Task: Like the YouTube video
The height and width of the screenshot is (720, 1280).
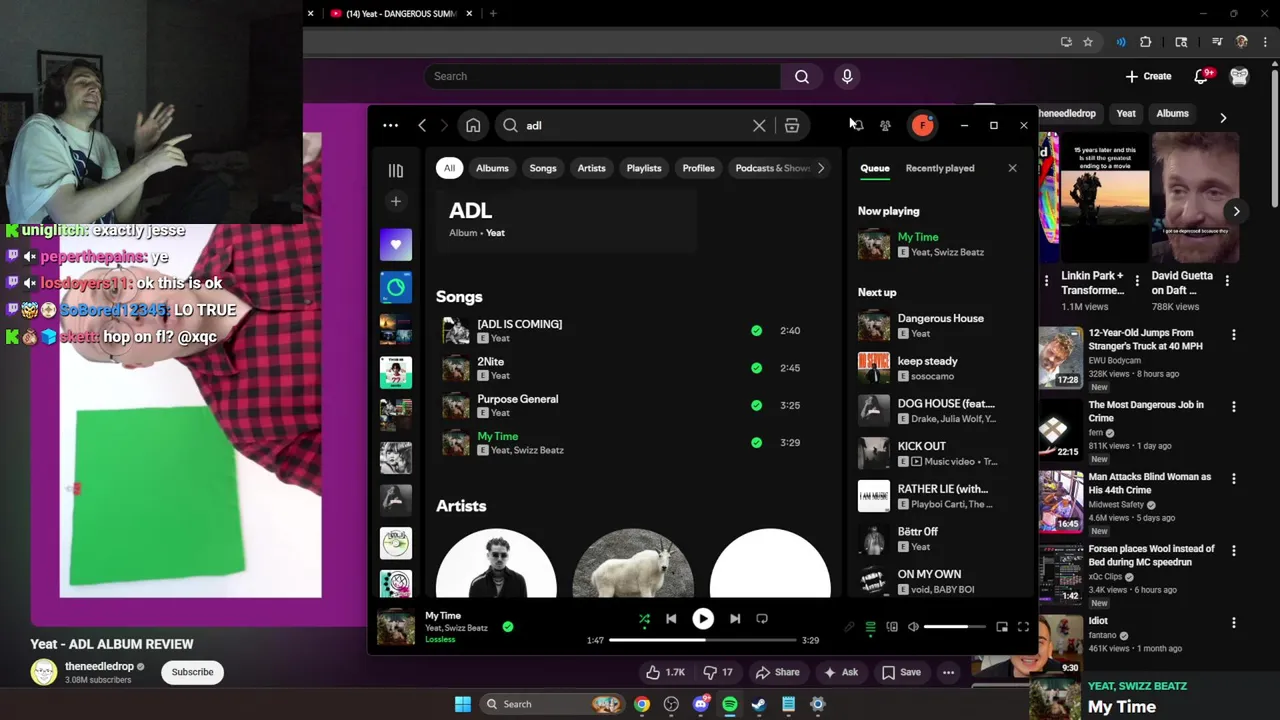Action: (x=664, y=672)
